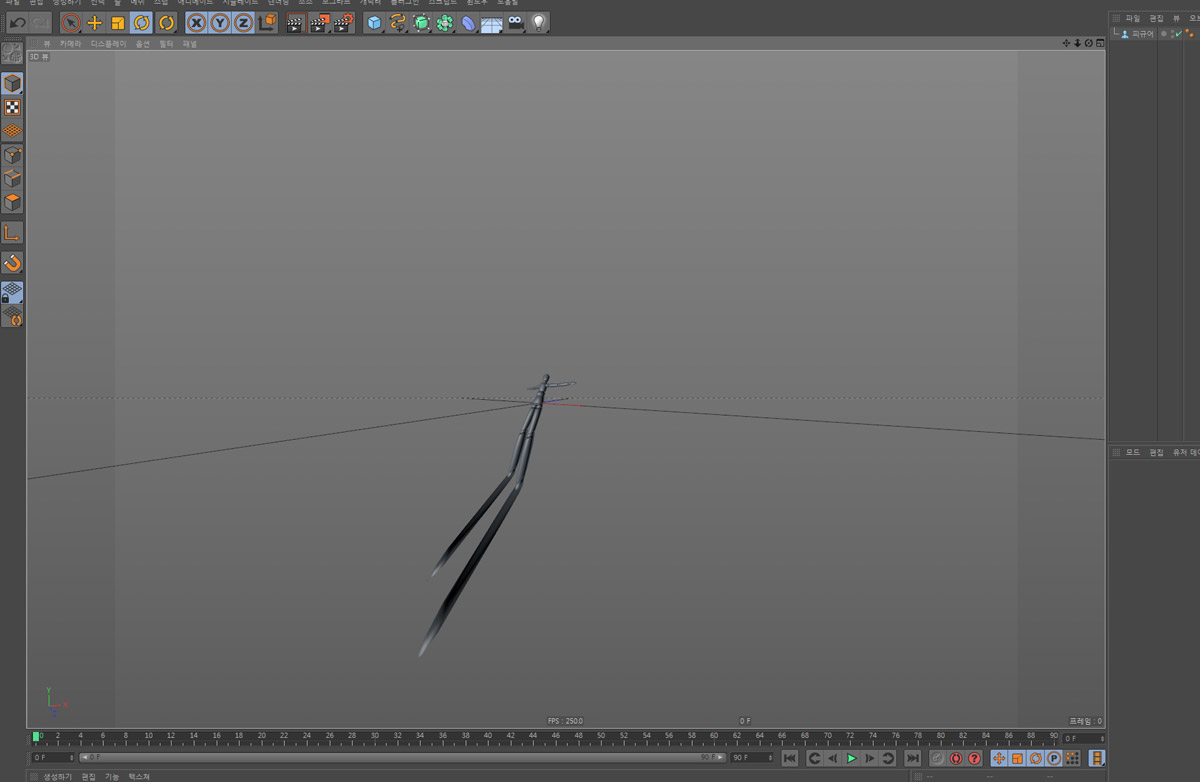Render to Picture Viewer icon
Viewport: 1200px width, 782px height.
coord(320,22)
